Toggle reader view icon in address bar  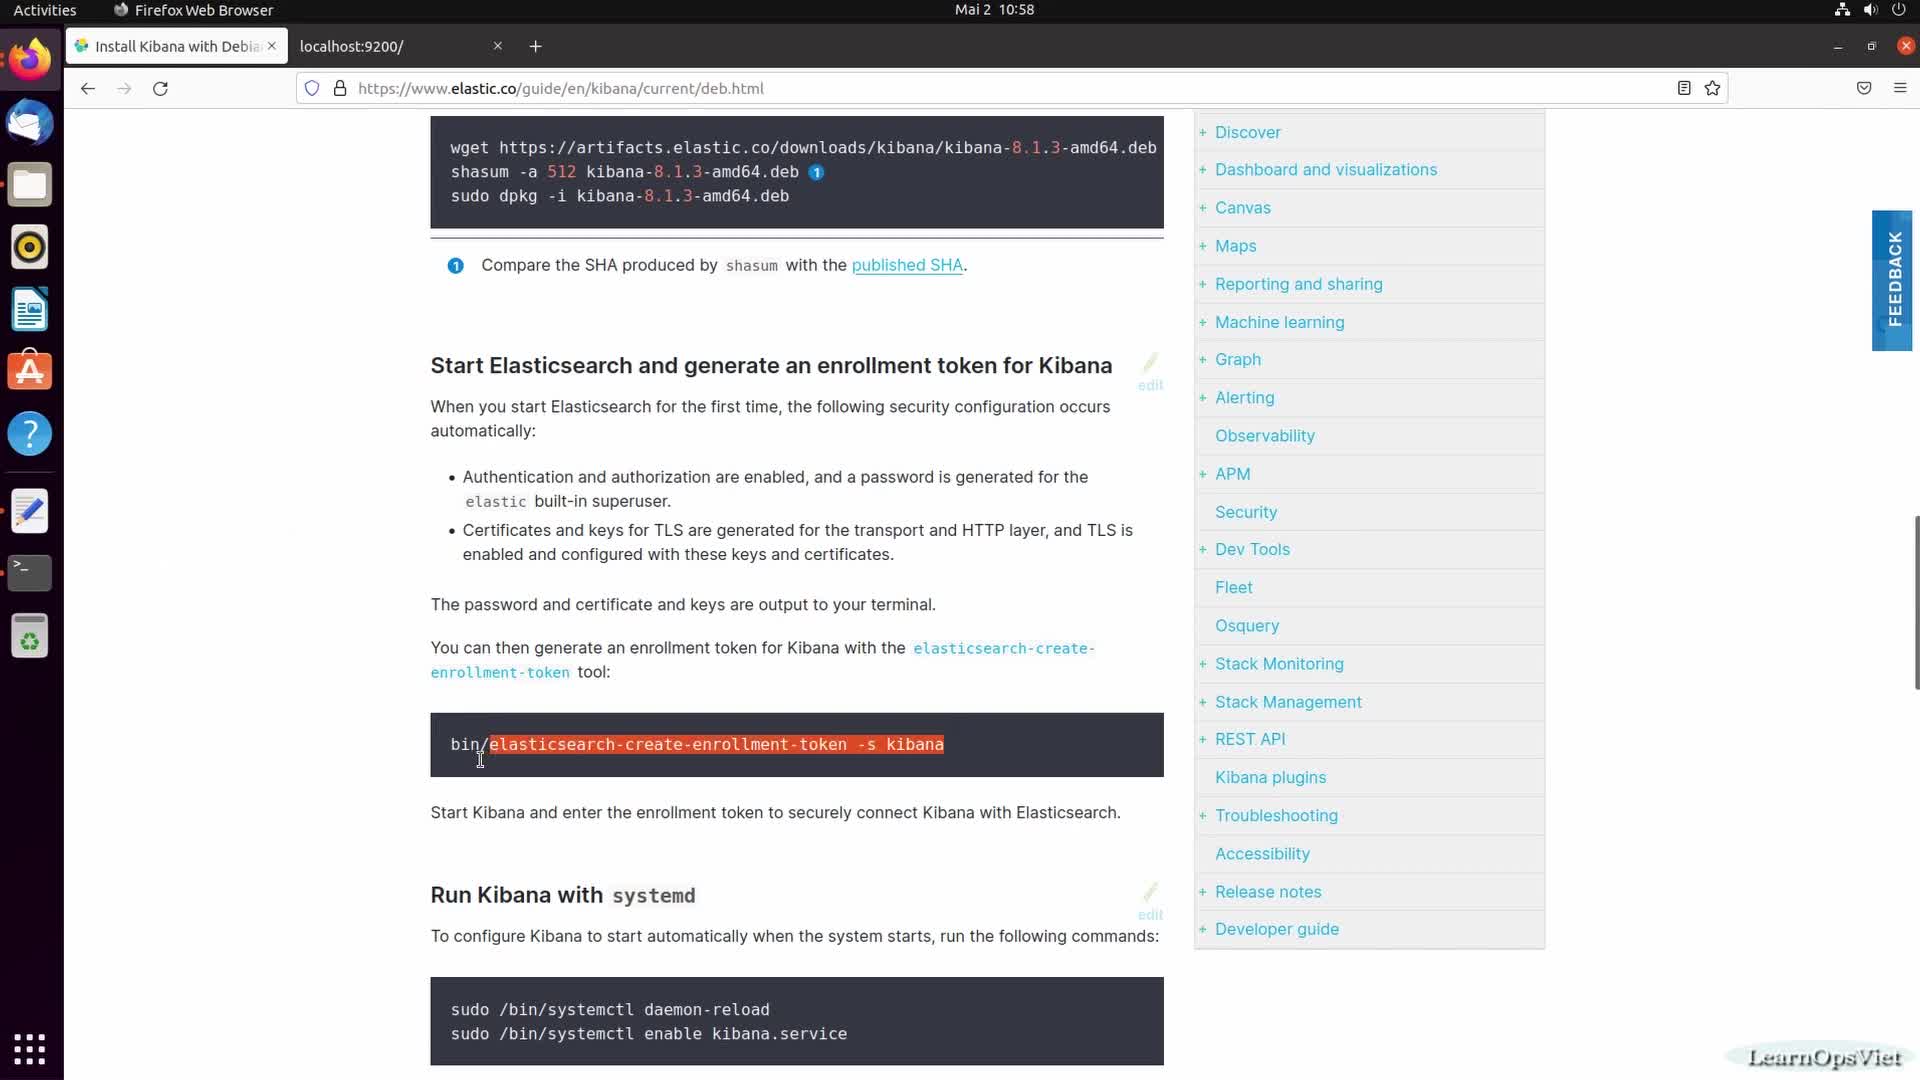pyautogui.click(x=1684, y=88)
